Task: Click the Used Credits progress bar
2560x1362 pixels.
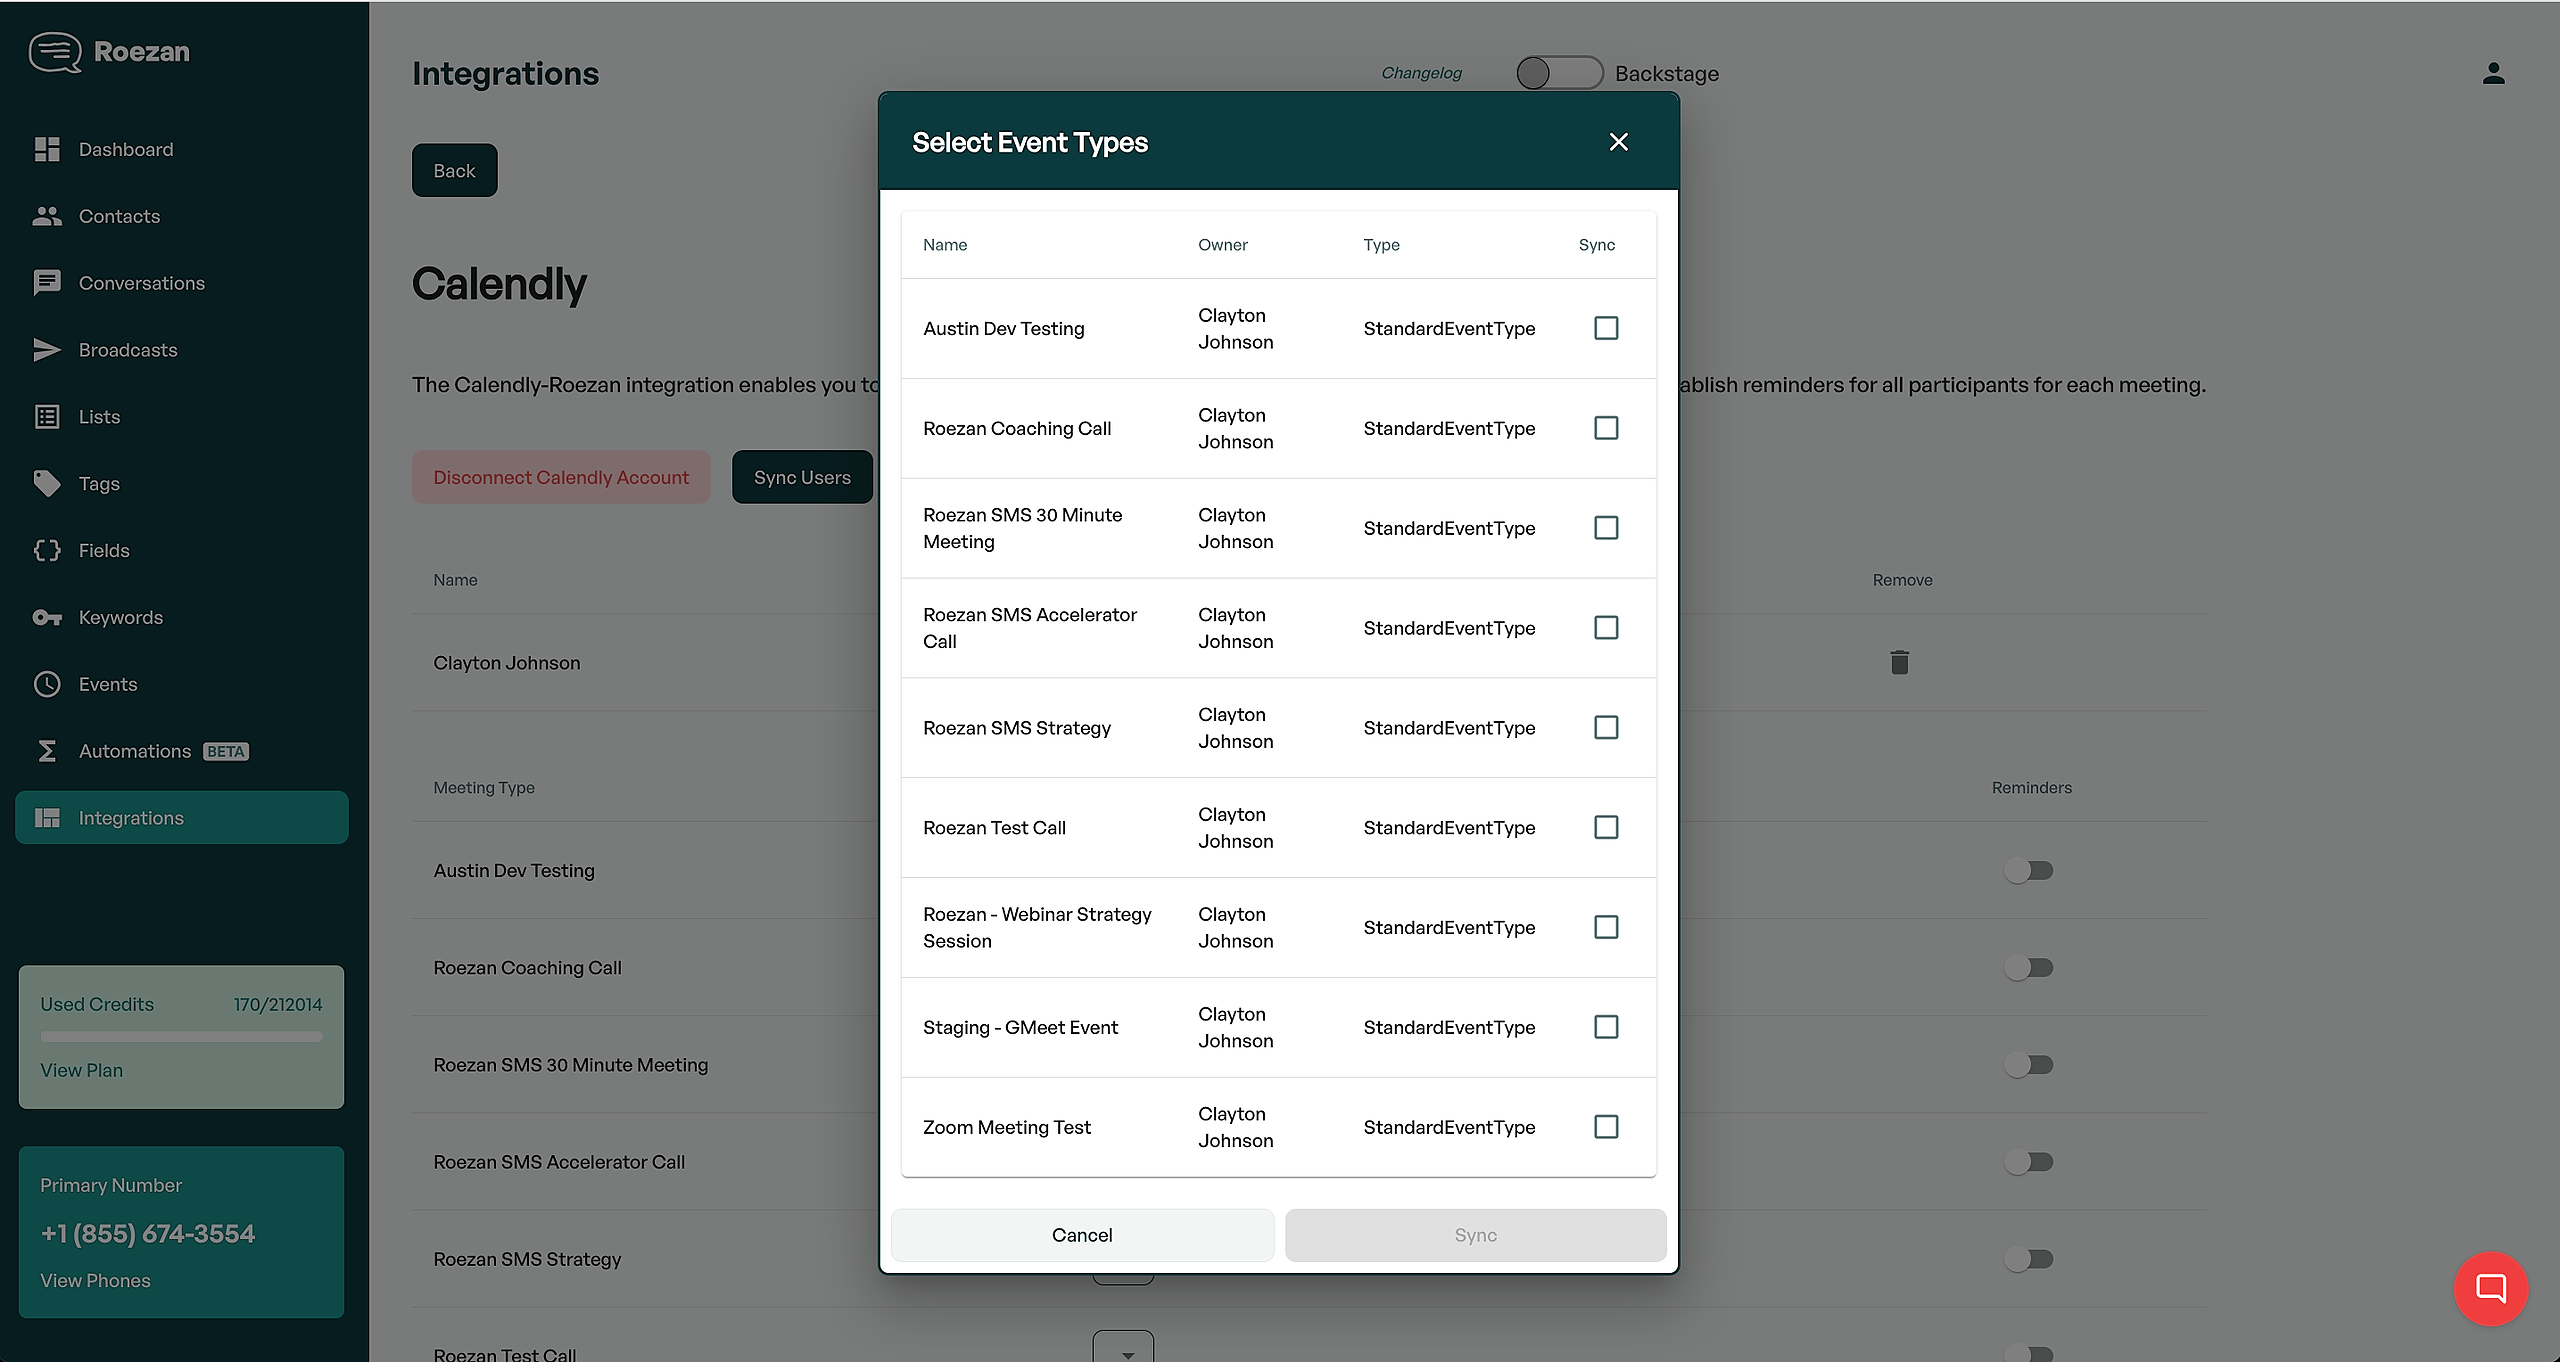Action: (181, 1037)
